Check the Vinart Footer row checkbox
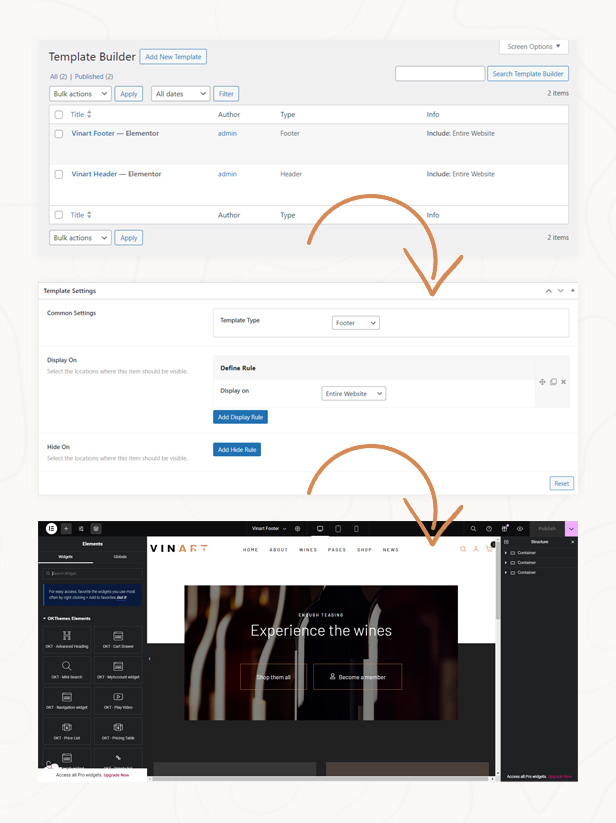Image resolution: width=616 pixels, height=823 pixels. (x=59, y=134)
